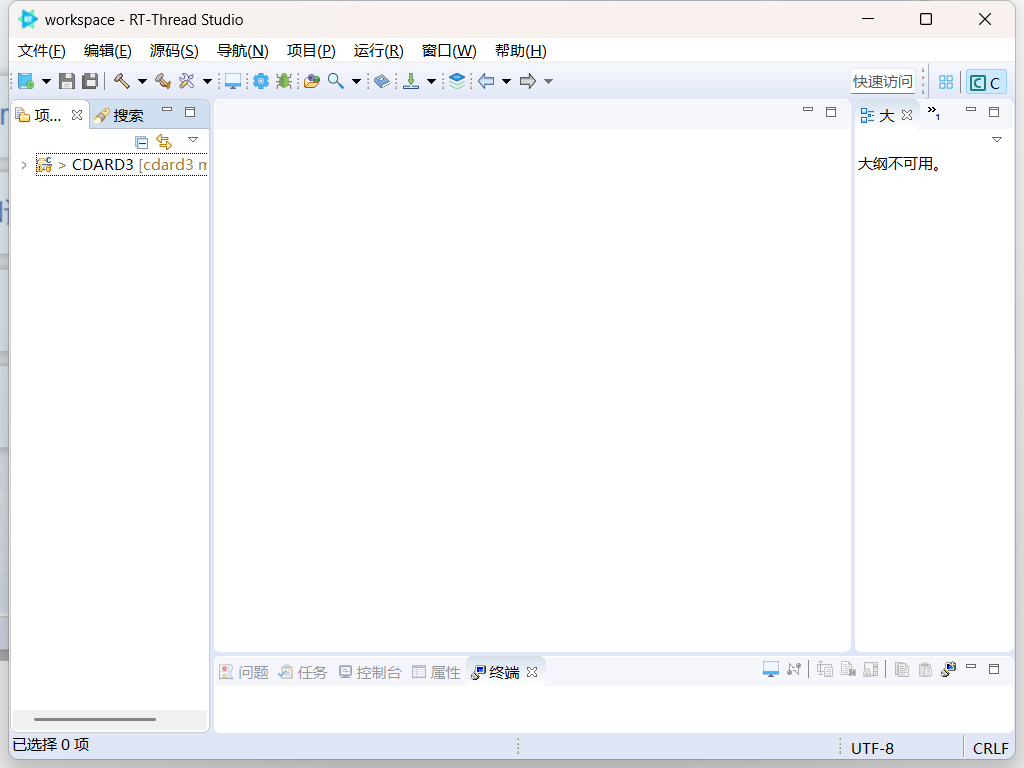This screenshot has width=1024, height=768.
Task: Open a terminal with the monitor icon
Action: pos(232,81)
